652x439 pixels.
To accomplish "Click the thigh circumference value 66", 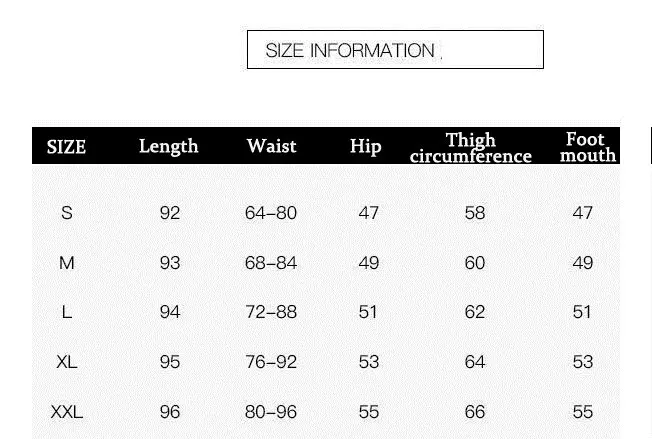I will point(475,412).
